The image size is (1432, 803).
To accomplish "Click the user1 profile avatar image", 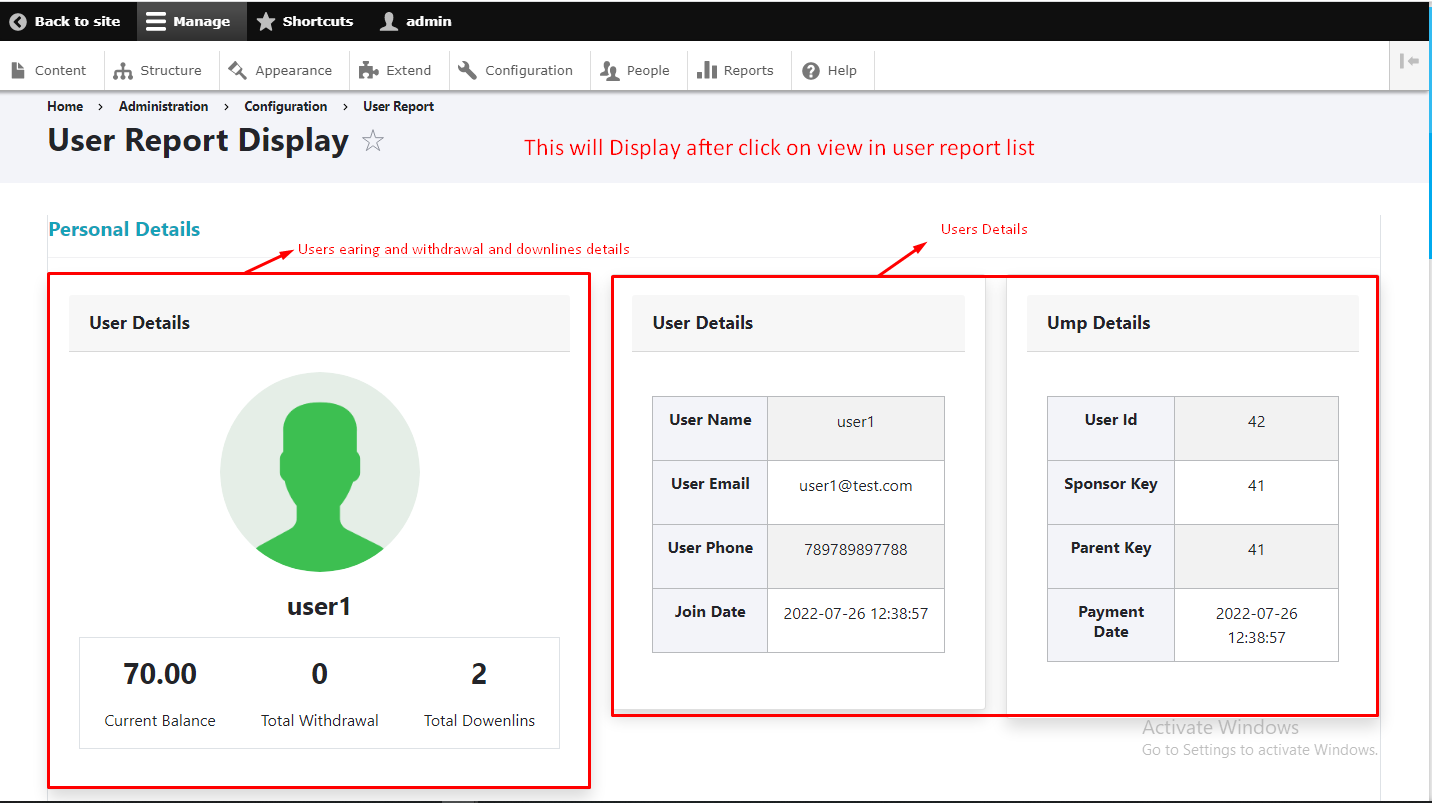I will pyautogui.click(x=319, y=472).
